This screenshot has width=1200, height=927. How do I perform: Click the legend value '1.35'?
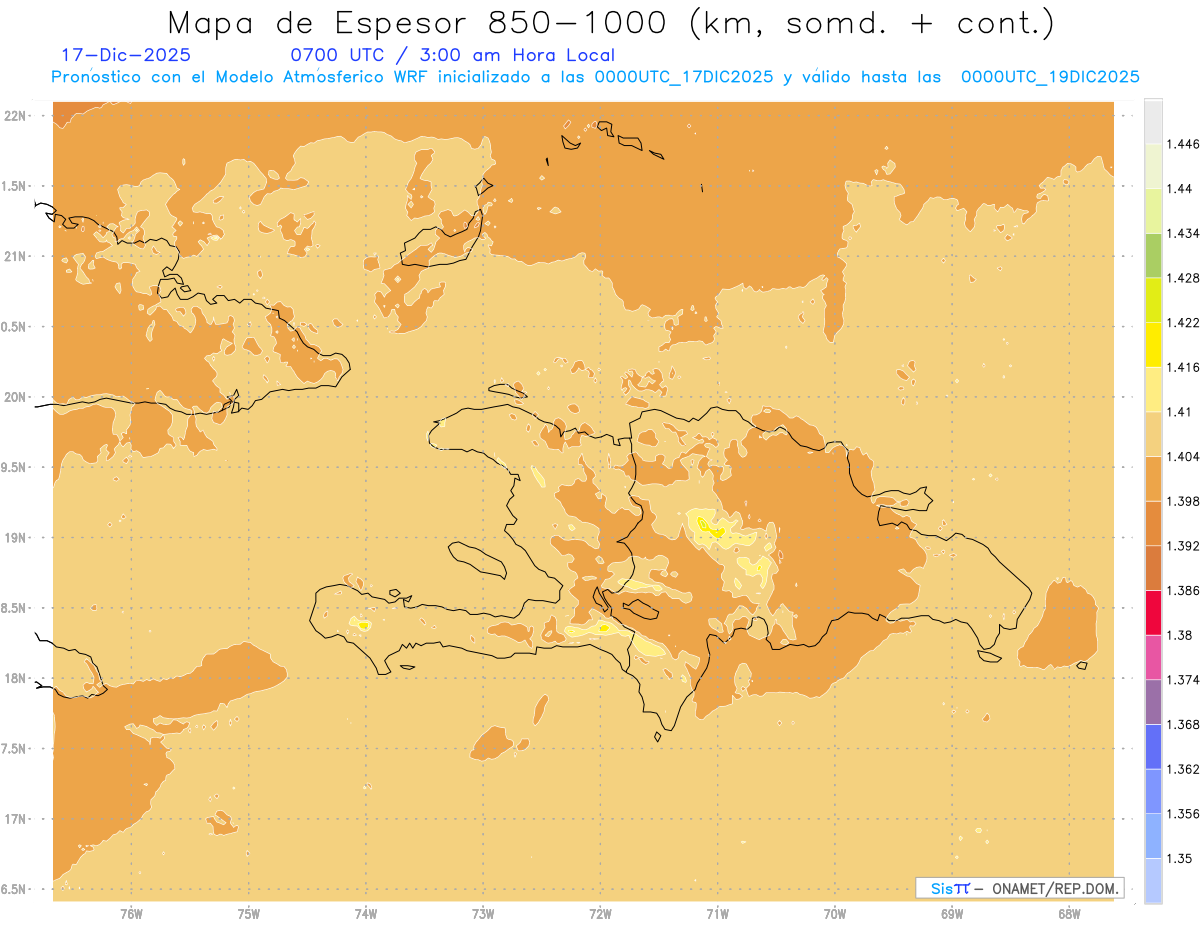tap(1179, 858)
